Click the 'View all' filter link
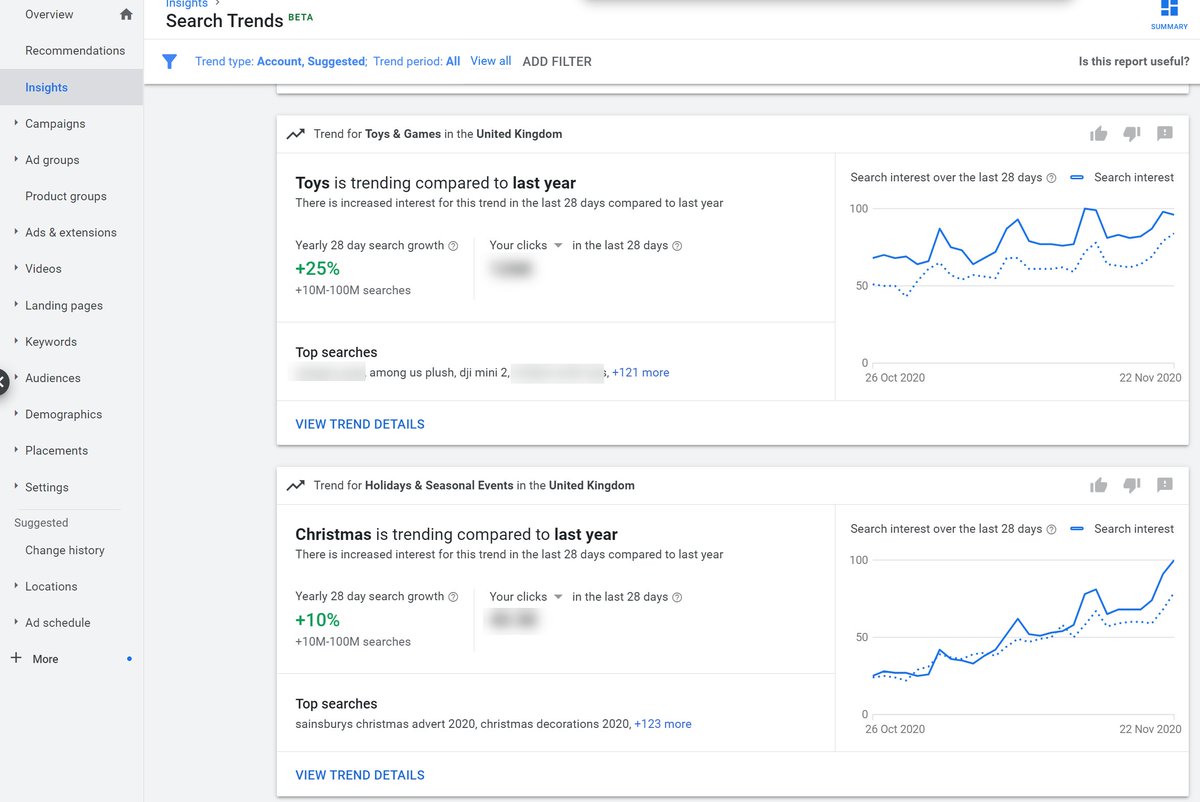Viewport: 1200px width, 802px height. tap(491, 61)
